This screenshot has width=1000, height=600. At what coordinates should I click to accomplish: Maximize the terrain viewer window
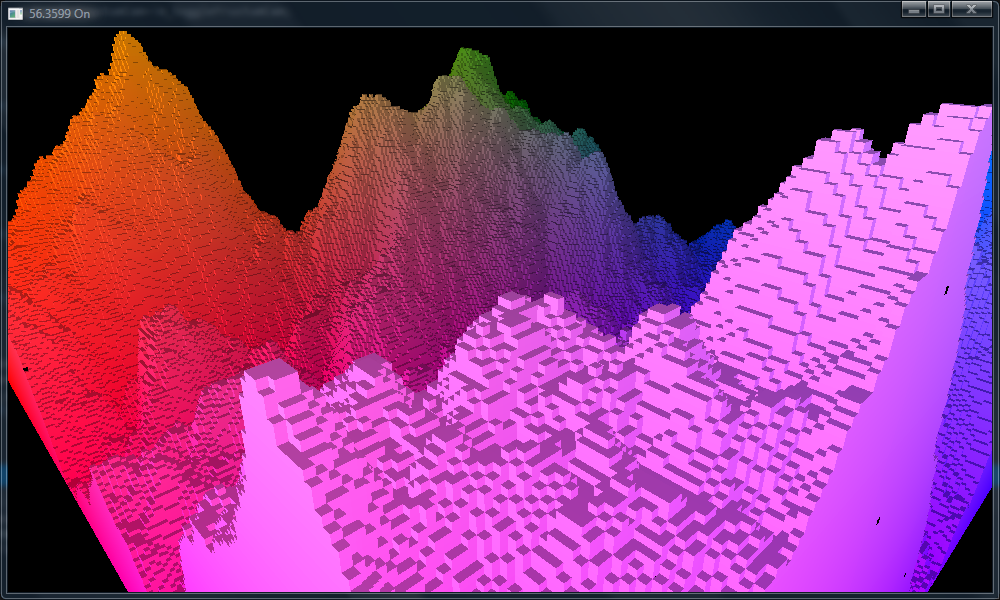939,9
